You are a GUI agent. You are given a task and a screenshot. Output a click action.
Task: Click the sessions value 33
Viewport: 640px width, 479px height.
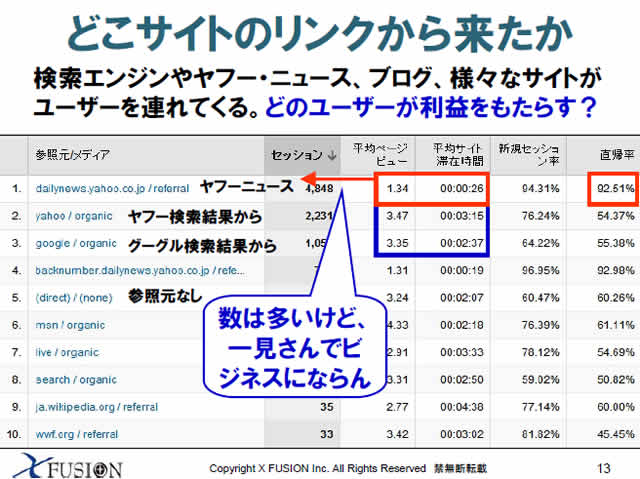327,434
